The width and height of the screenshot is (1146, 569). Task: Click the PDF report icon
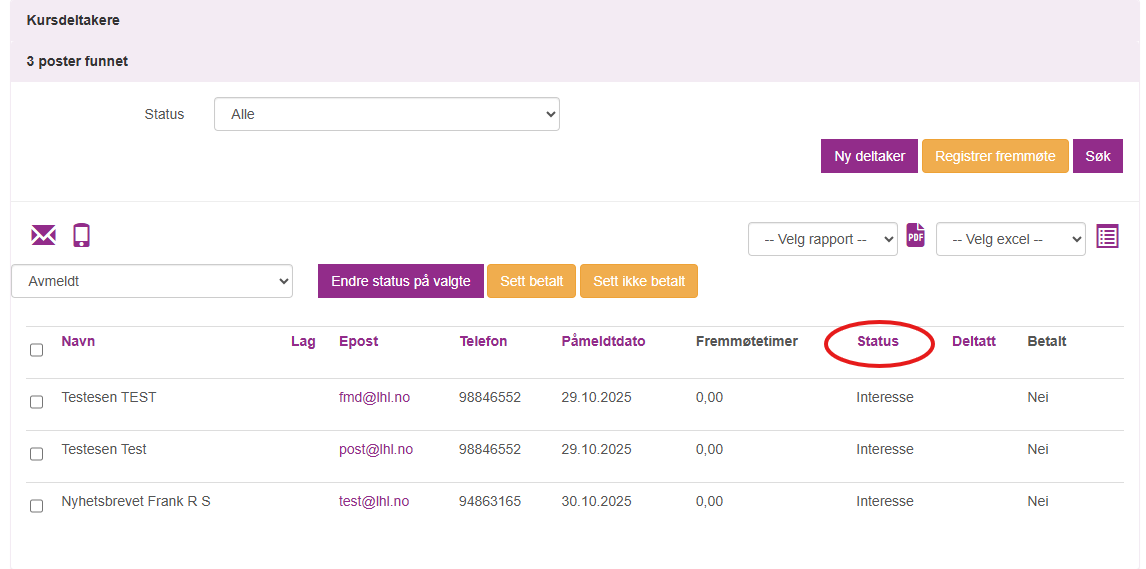[915, 236]
